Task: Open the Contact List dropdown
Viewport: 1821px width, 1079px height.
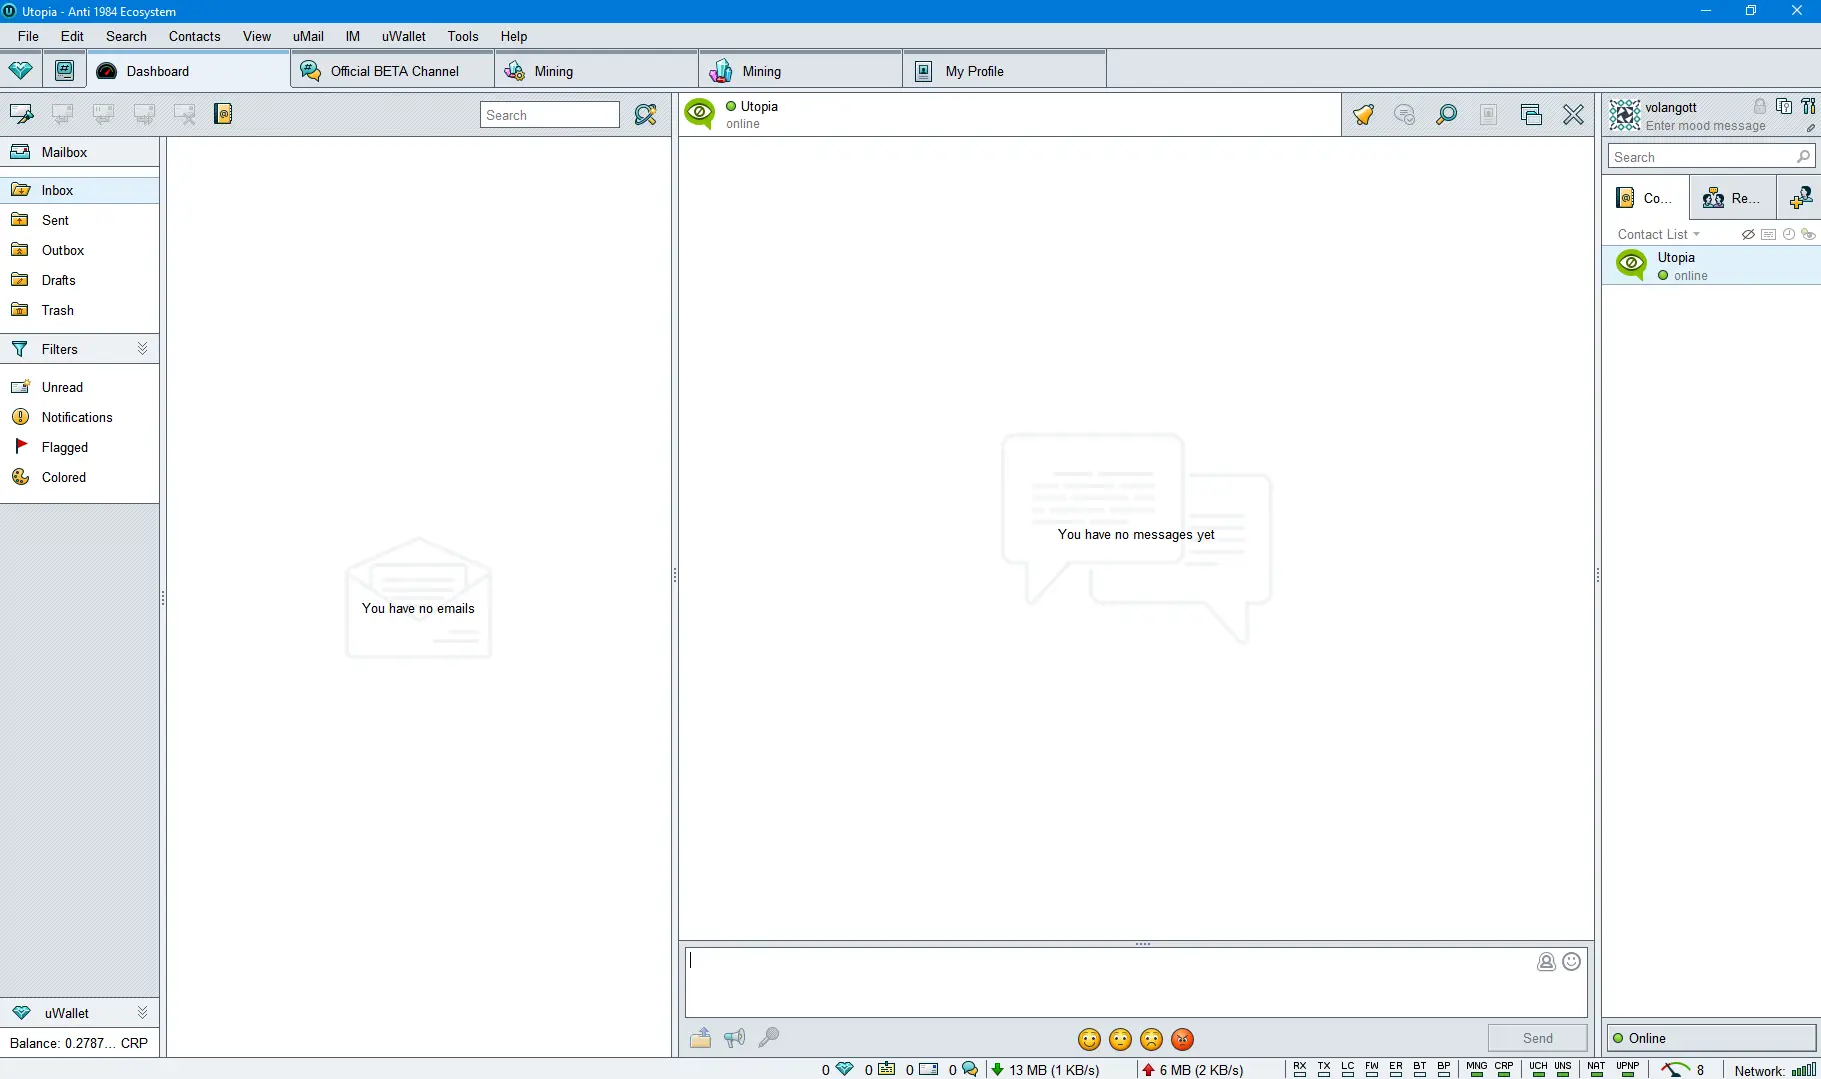Action: pyautogui.click(x=1659, y=234)
